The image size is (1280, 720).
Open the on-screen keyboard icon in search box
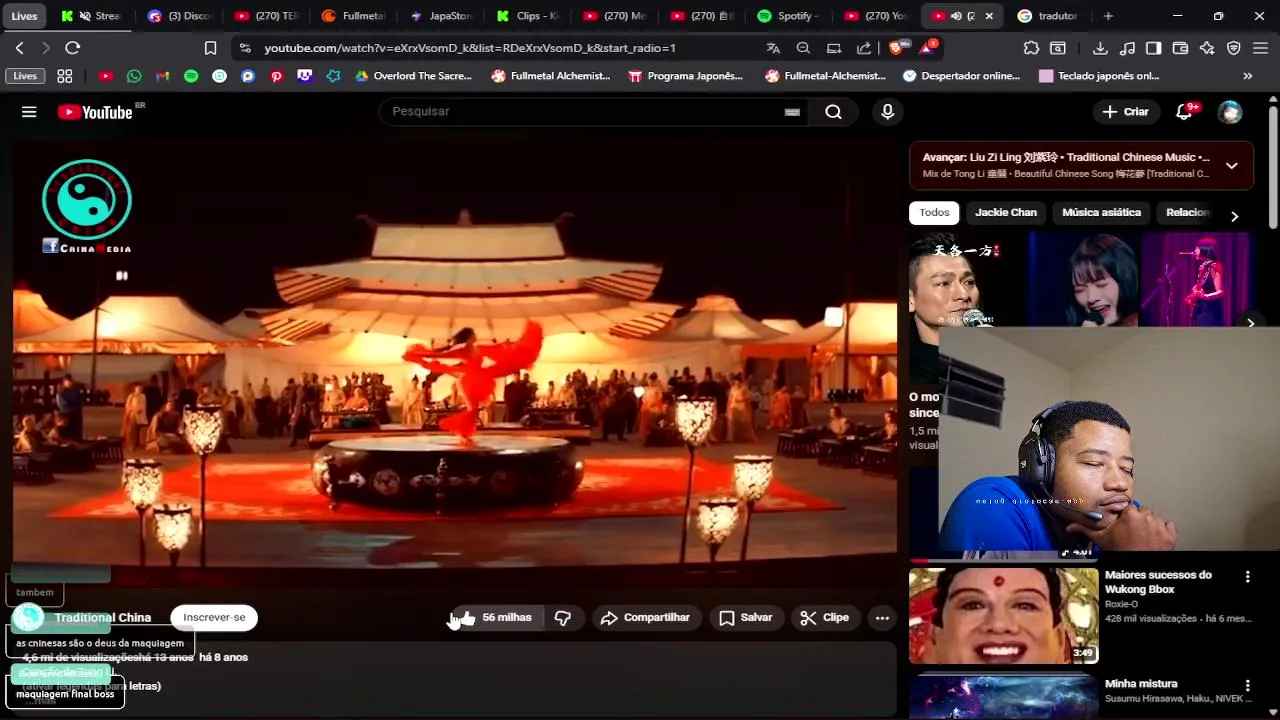coord(792,112)
